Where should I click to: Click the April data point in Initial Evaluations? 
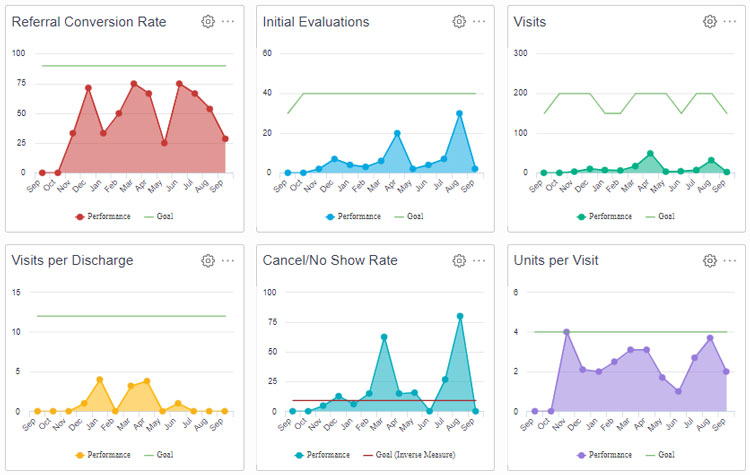(397, 133)
